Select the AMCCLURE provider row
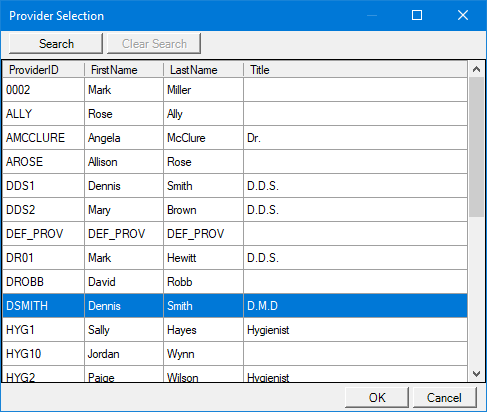 [x=235, y=138]
